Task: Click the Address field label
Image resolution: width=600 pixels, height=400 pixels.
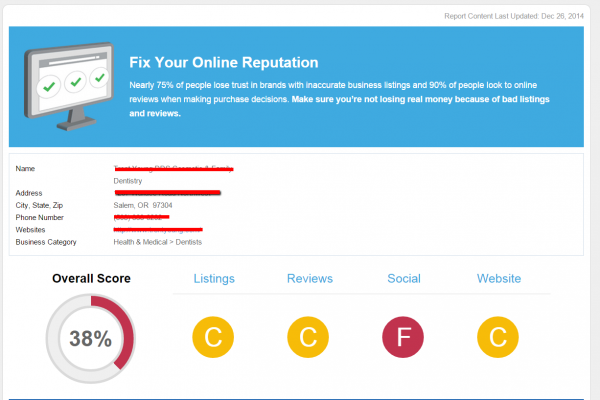Action: pos(29,193)
